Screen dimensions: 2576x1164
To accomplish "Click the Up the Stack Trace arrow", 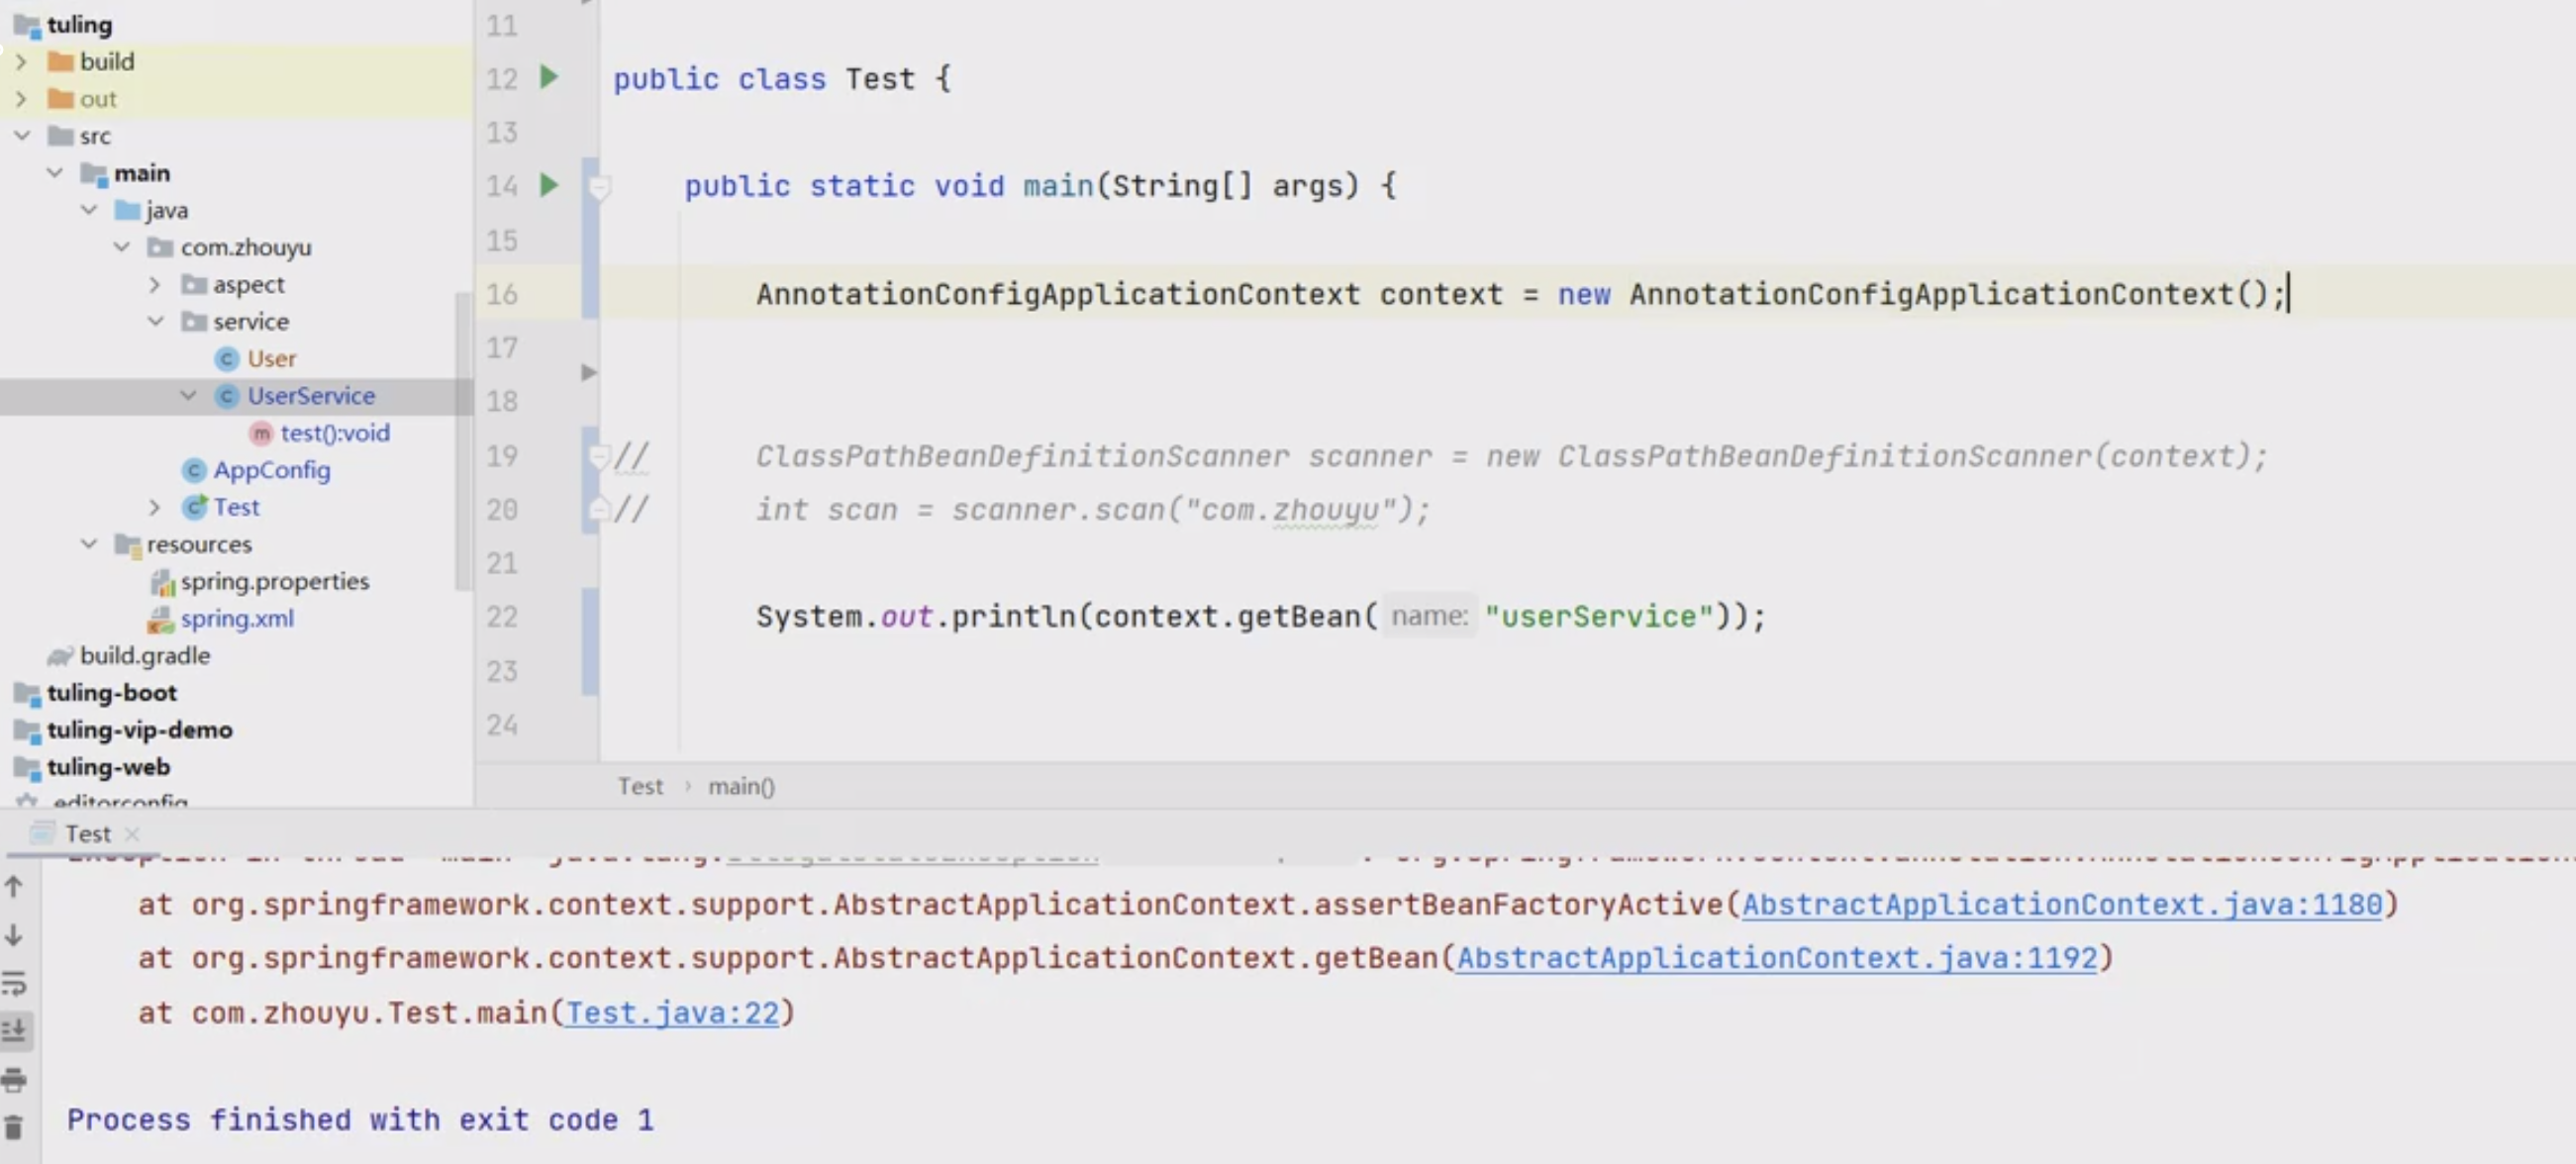I will pos(14,886).
